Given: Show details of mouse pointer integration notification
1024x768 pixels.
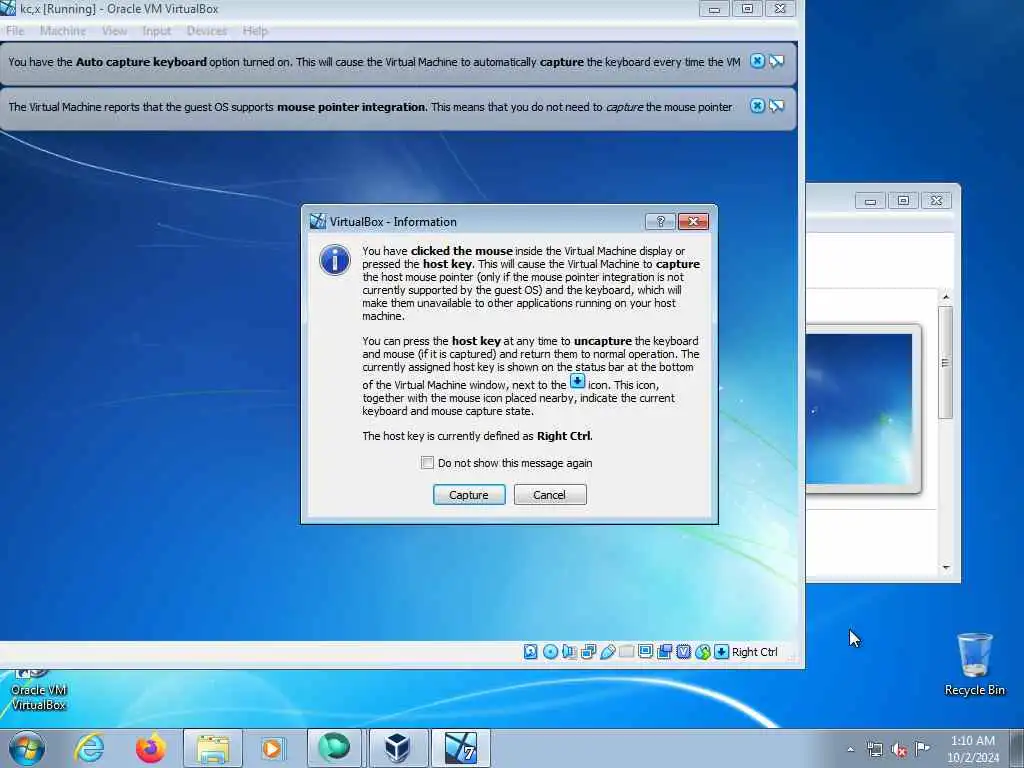Looking at the screenshot, I should coord(776,106).
